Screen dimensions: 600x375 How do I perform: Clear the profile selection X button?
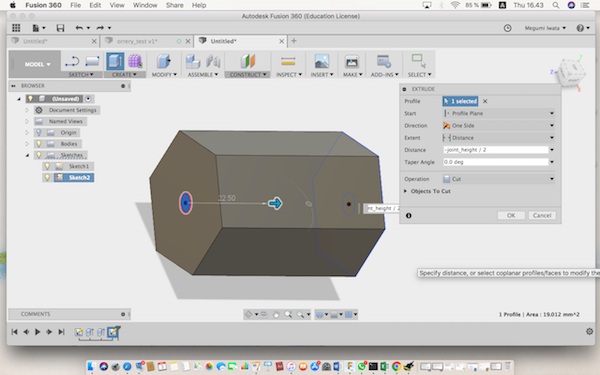pyautogui.click(x=485, y=101)
